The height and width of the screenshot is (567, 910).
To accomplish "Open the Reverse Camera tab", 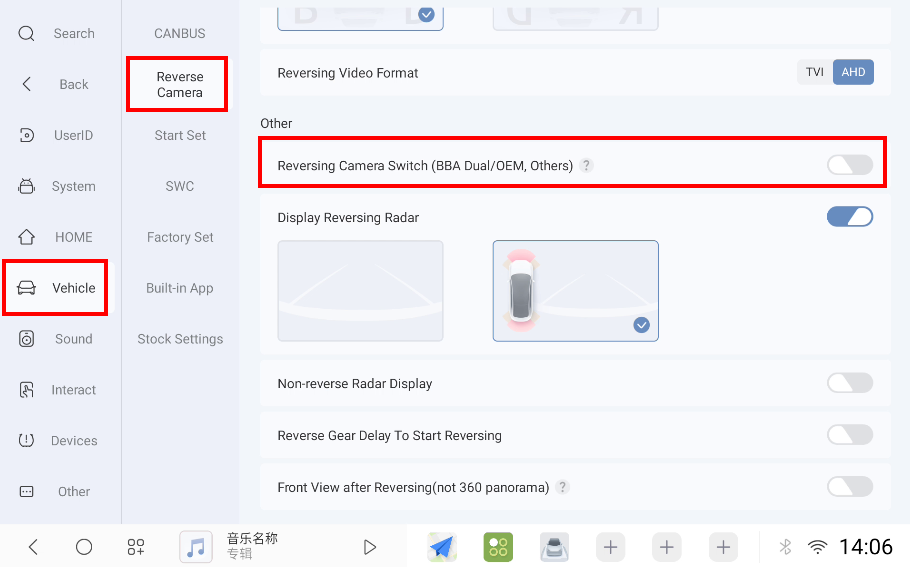I will 180,85.
